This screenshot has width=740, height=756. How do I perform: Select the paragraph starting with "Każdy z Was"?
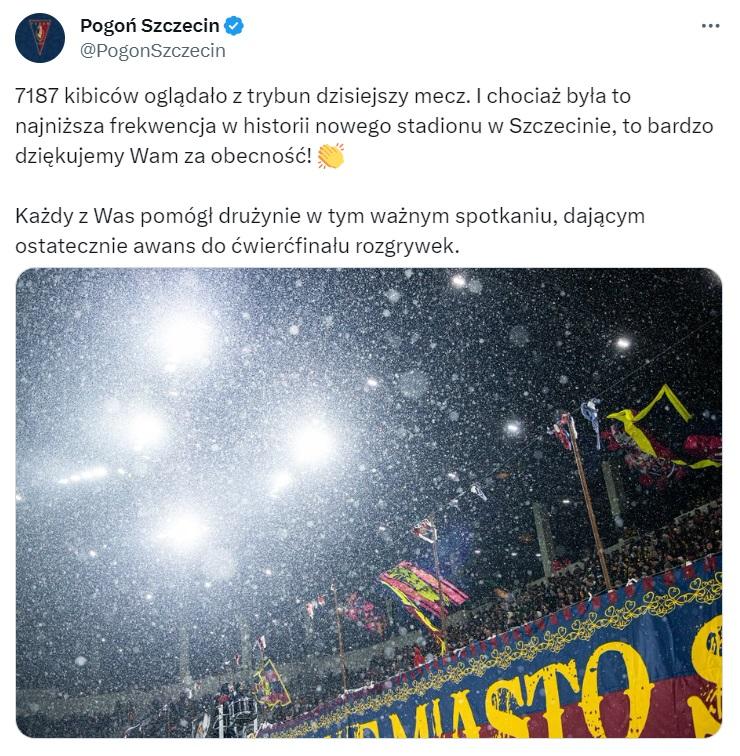click(x=330, y=231)
